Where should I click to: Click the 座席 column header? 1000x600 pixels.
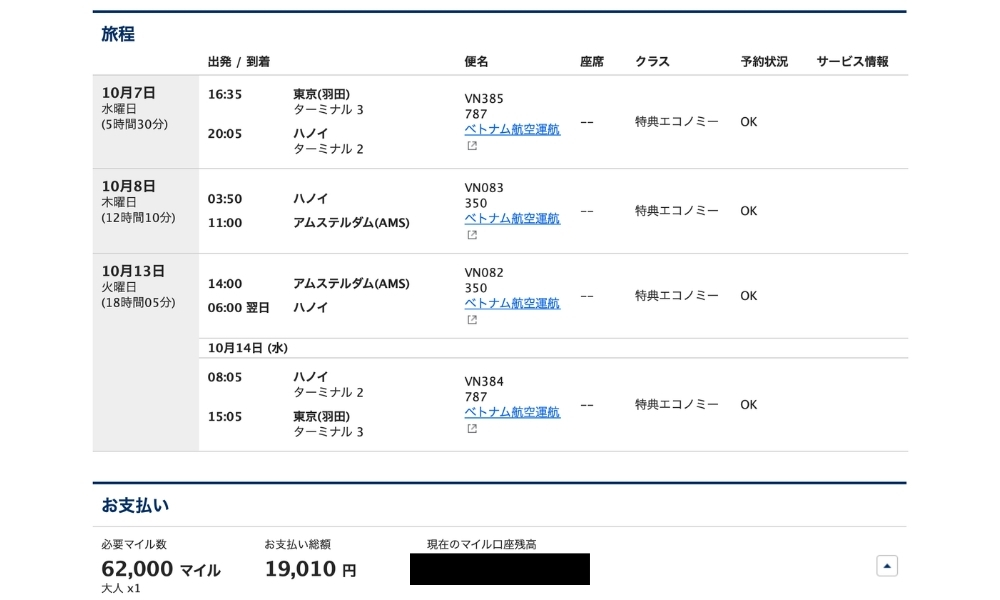click(x=592, y=61)
